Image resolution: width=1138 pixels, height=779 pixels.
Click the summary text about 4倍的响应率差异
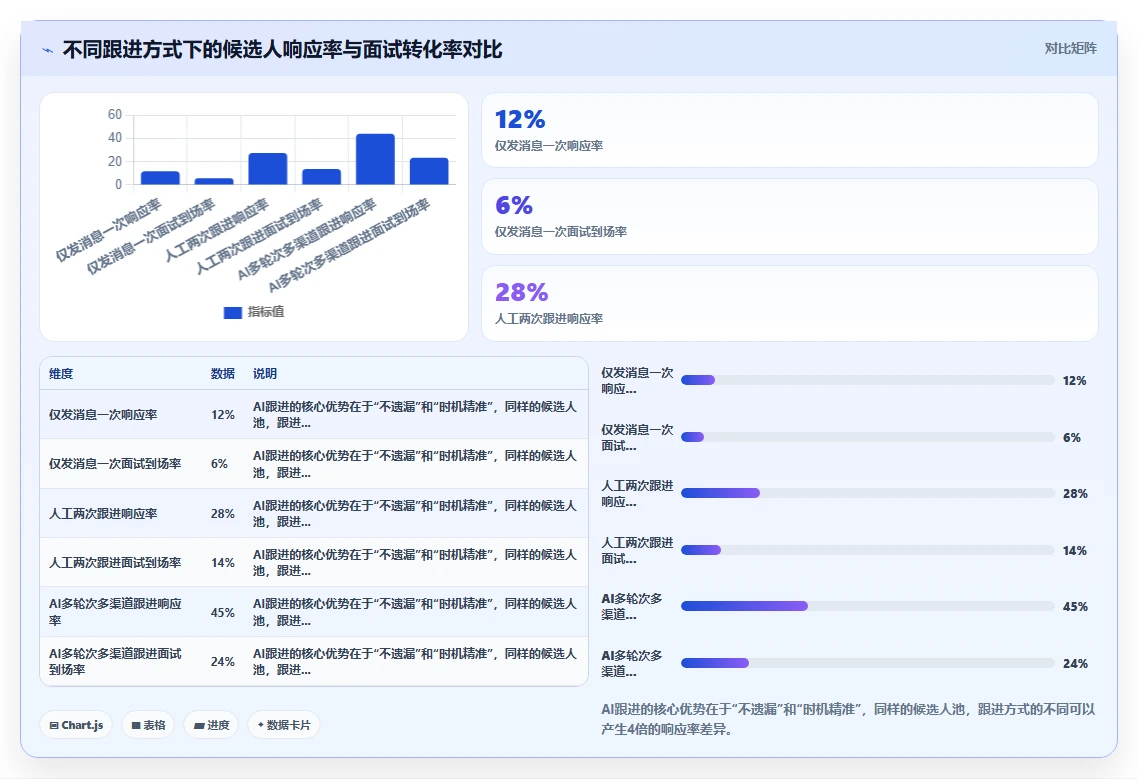pyautogui.click(x=848, y=719)
